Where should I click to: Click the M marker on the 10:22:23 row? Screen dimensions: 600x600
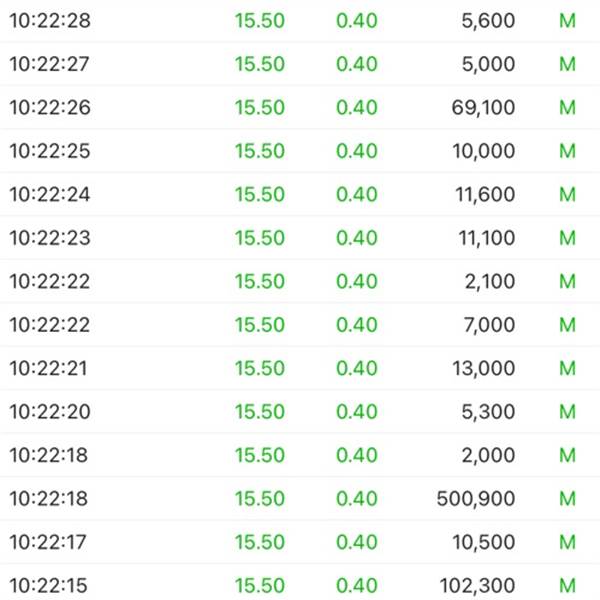[568, 238]
